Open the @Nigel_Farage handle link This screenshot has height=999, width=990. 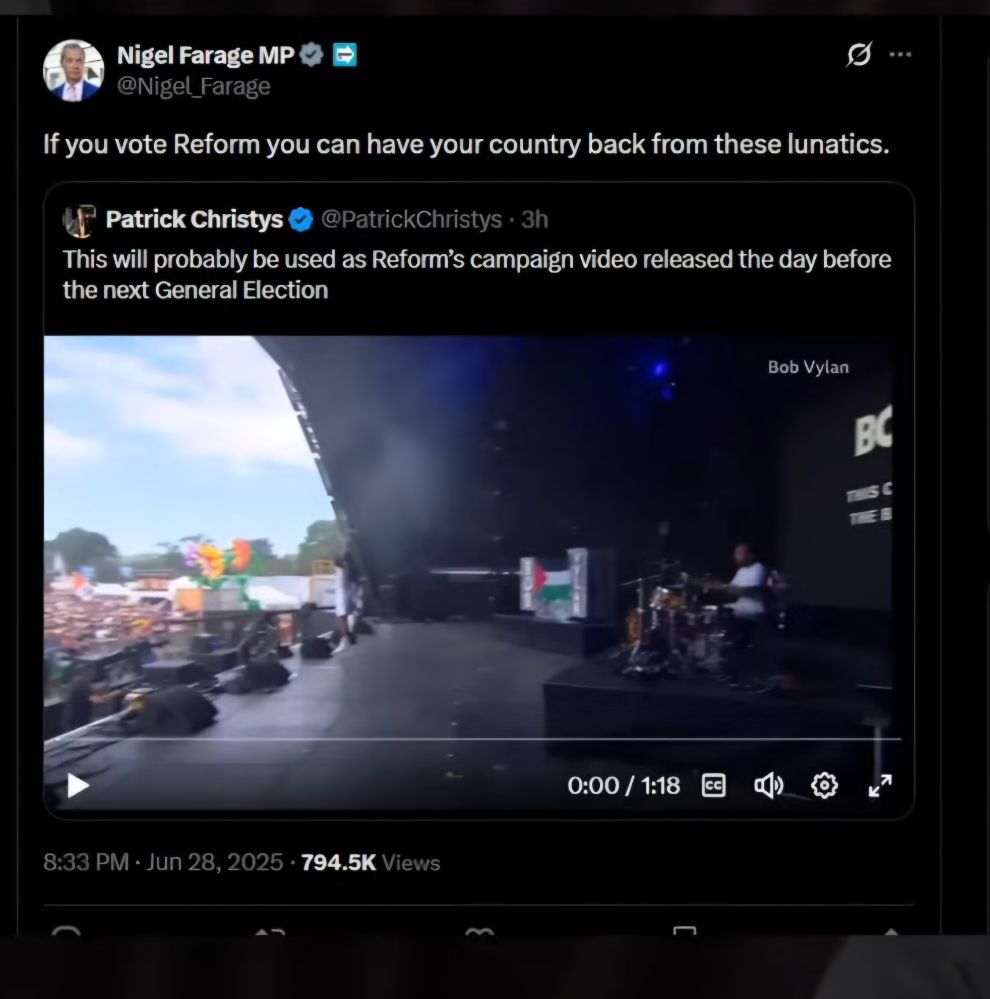click(194, 86)
